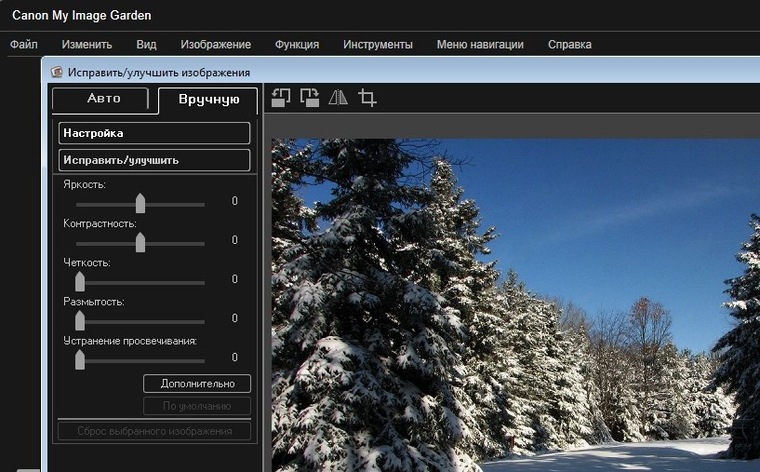Select the Вручную tab
760x472 pixels.
(208, 99)
